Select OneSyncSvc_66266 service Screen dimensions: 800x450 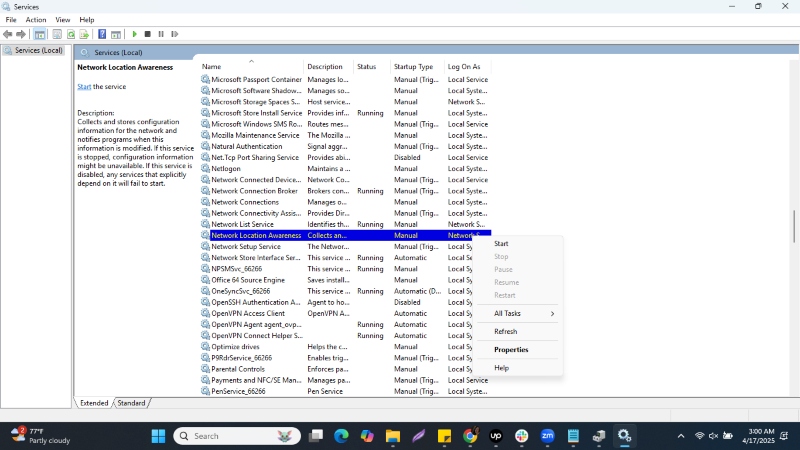pos(240,291)
